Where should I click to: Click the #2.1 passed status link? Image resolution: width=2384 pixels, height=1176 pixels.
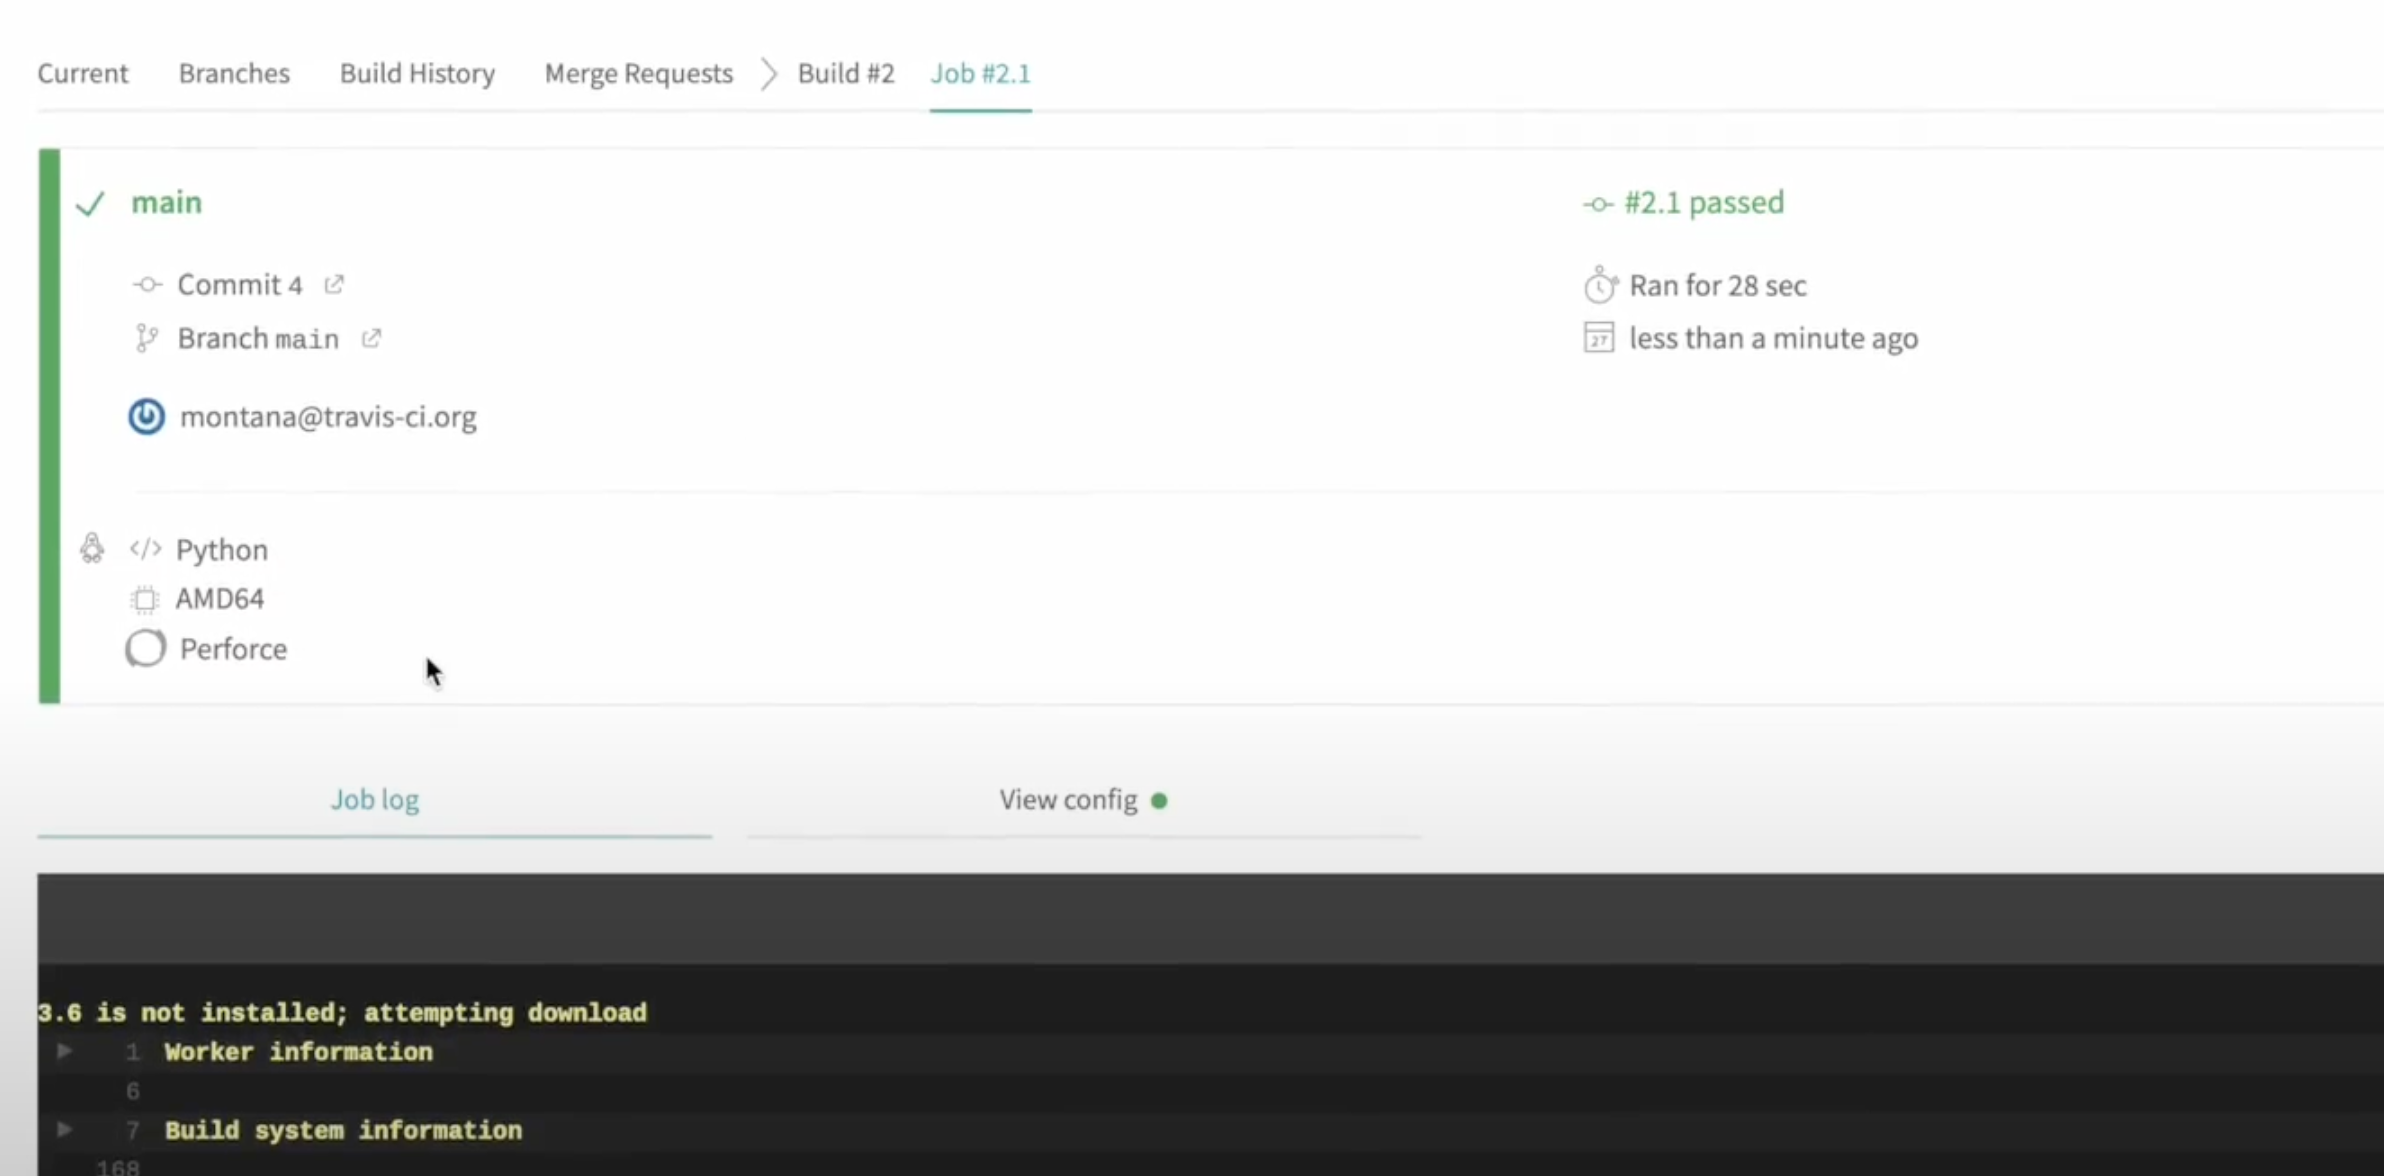pos(1703,203)
